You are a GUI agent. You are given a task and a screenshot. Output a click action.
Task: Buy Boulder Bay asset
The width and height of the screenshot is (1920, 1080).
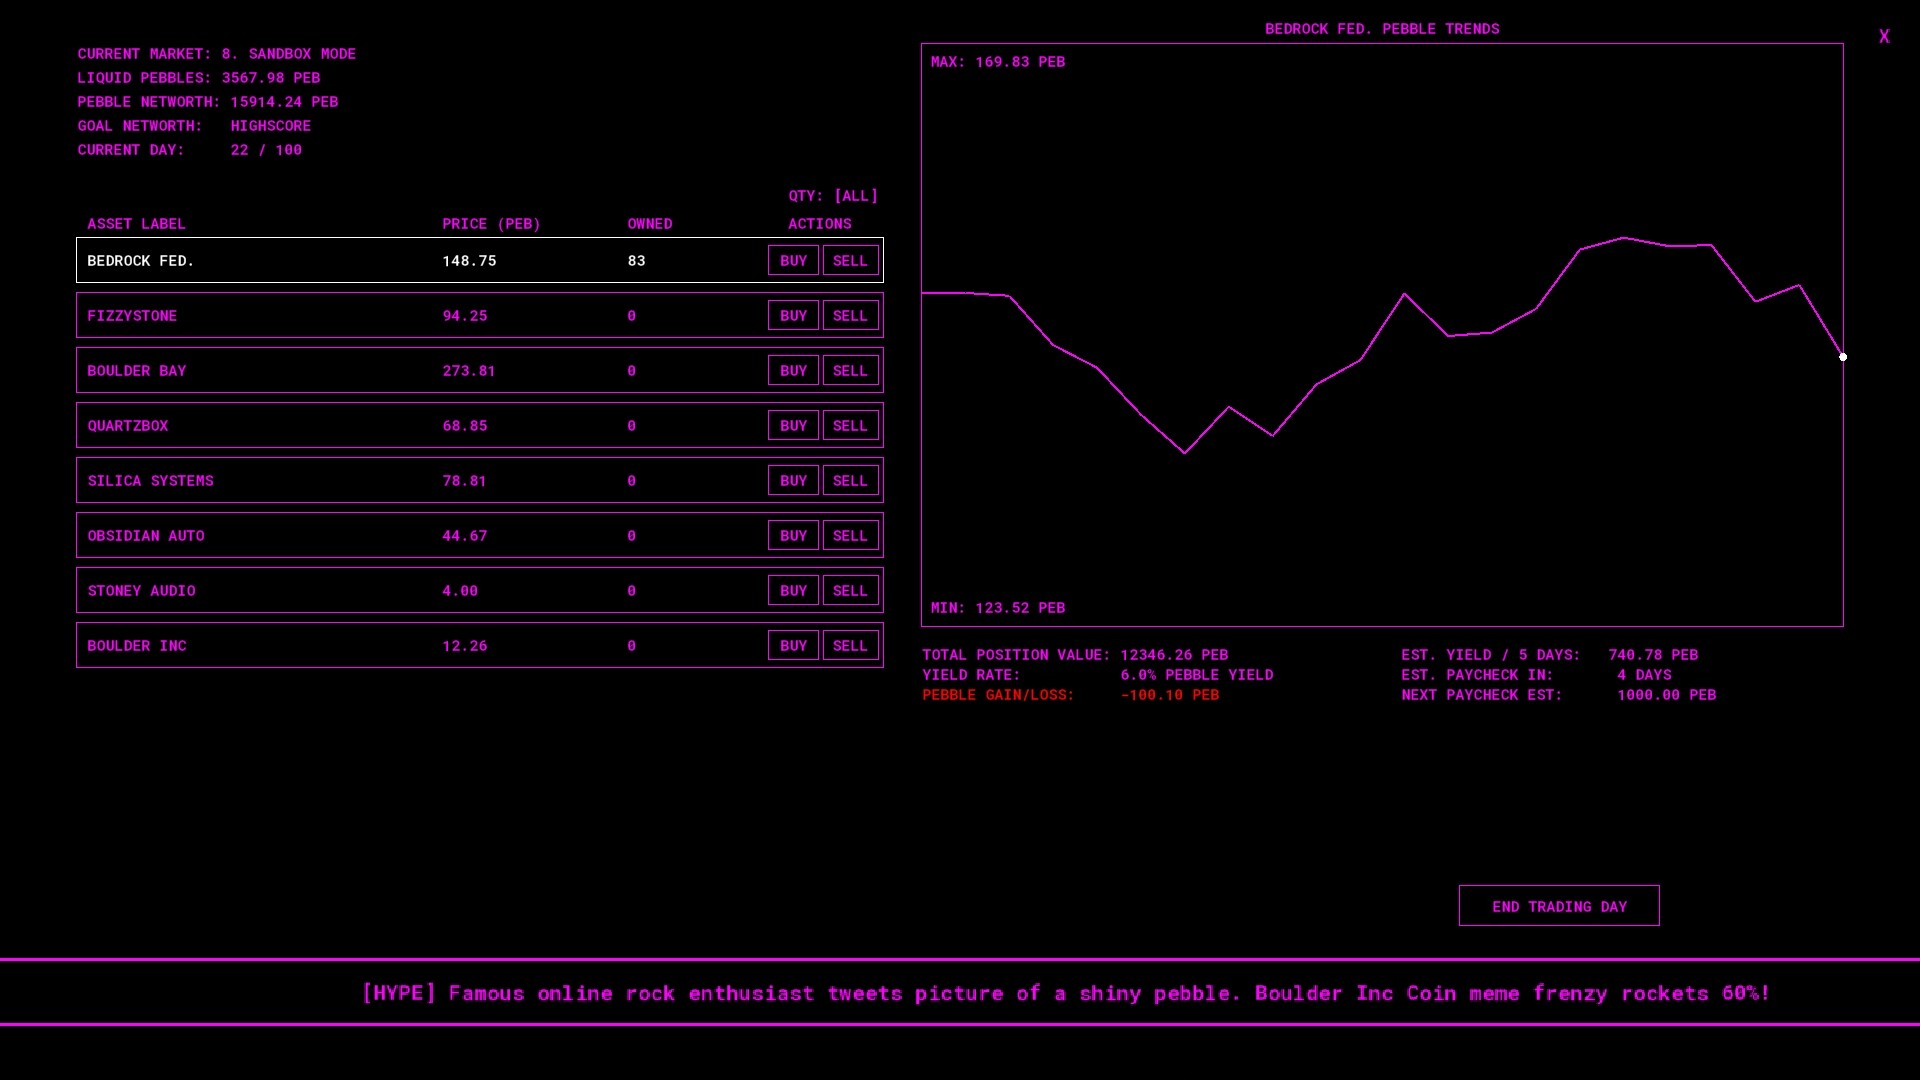click(x=793, y=370)
